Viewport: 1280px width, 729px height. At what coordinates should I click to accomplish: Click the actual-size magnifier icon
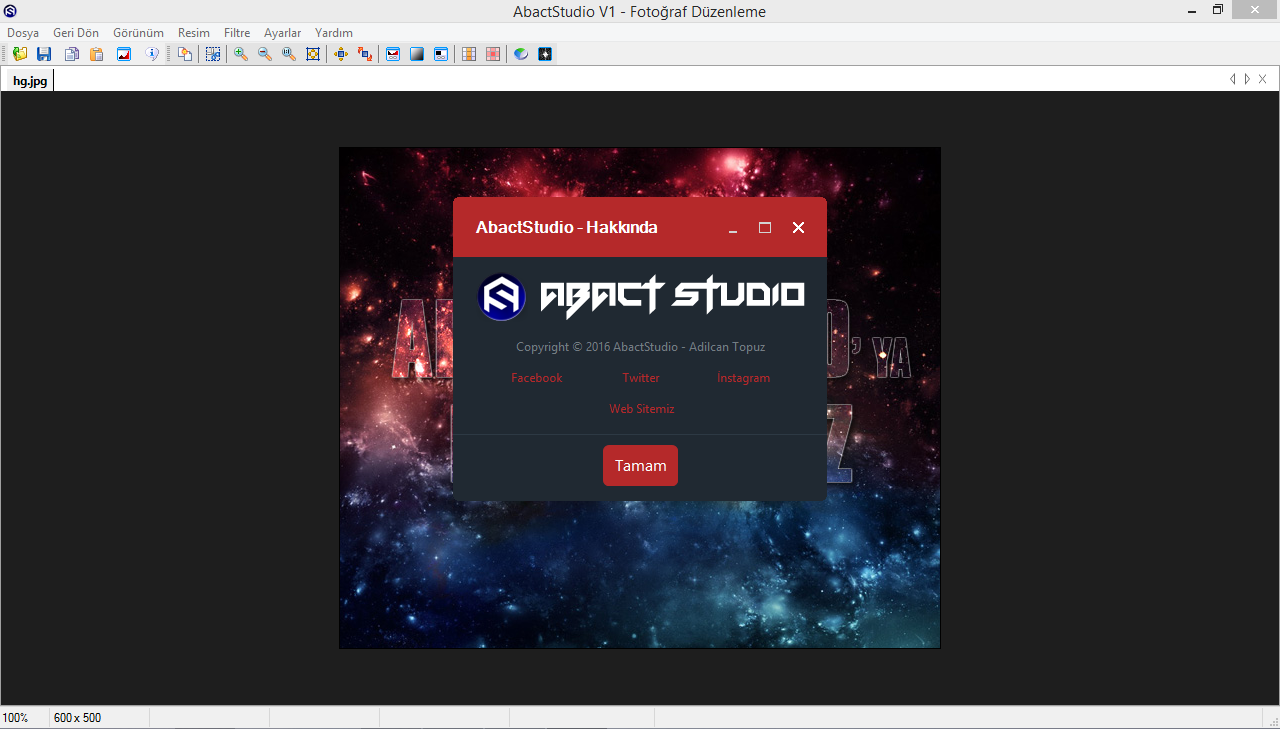(x=289, y=54)
